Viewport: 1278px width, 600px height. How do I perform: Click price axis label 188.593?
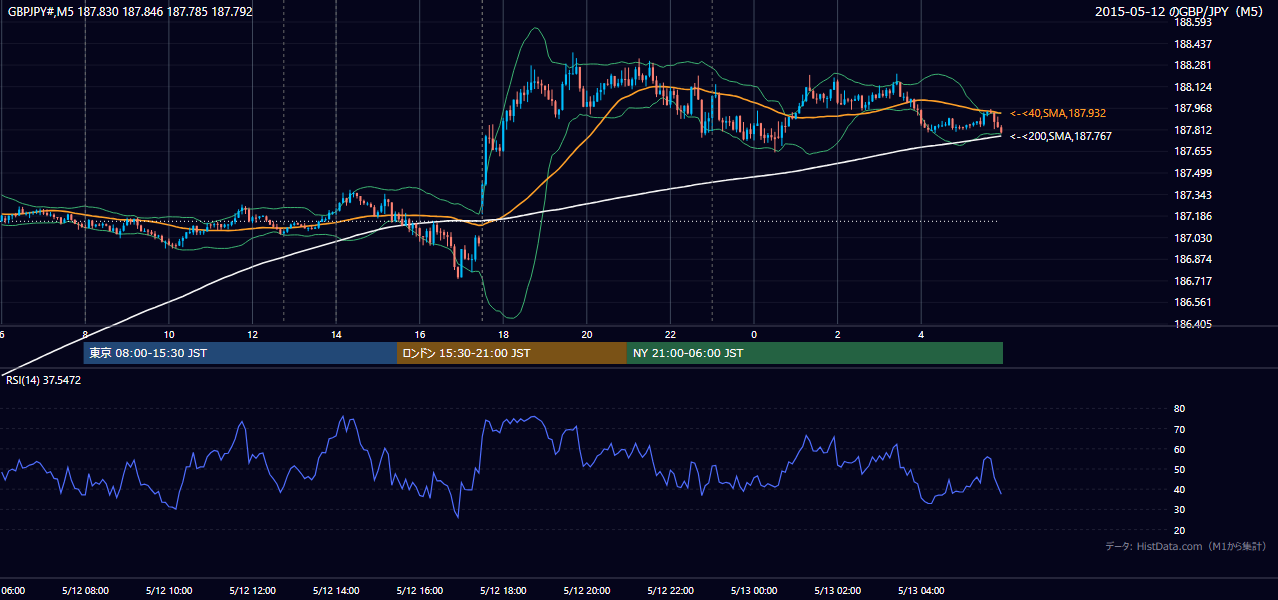coord(1192,22)
